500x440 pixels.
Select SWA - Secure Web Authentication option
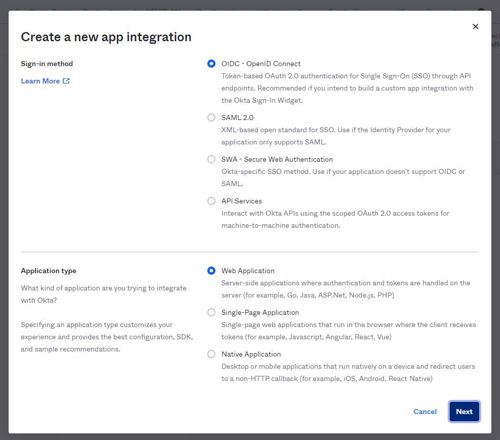[211, 159]
